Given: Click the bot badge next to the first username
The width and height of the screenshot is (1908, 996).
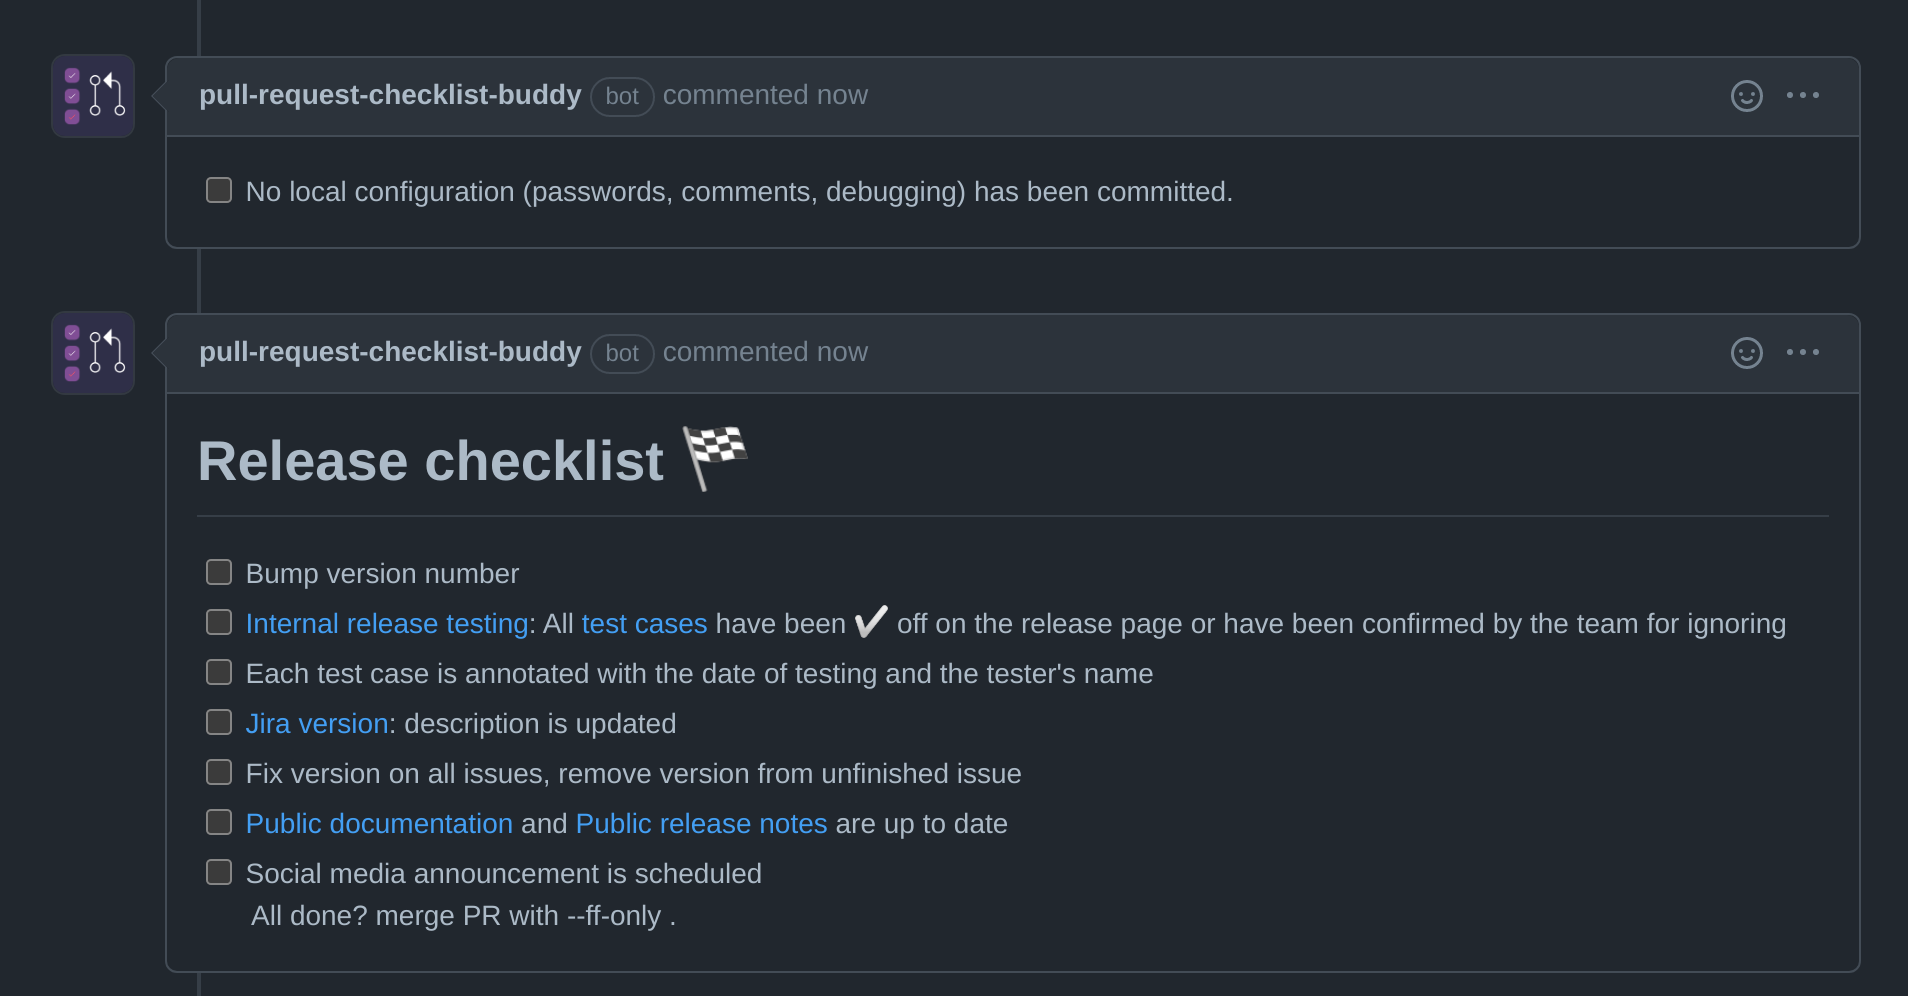Looking at the screenshot, I should click(621, 96).
